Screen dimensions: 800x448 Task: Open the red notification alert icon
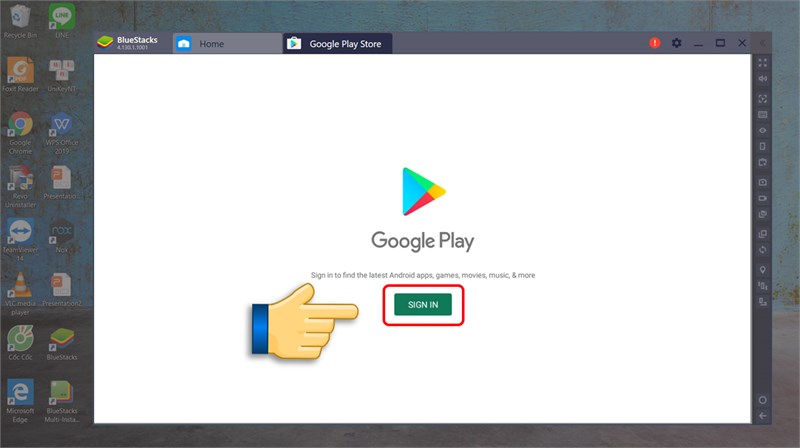coord(655,43)
